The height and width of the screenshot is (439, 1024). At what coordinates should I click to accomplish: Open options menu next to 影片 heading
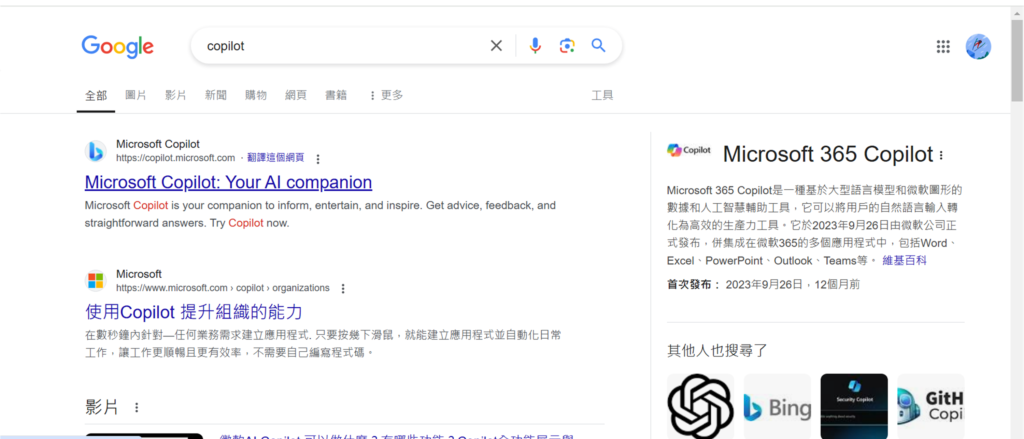tap(136, 408)
